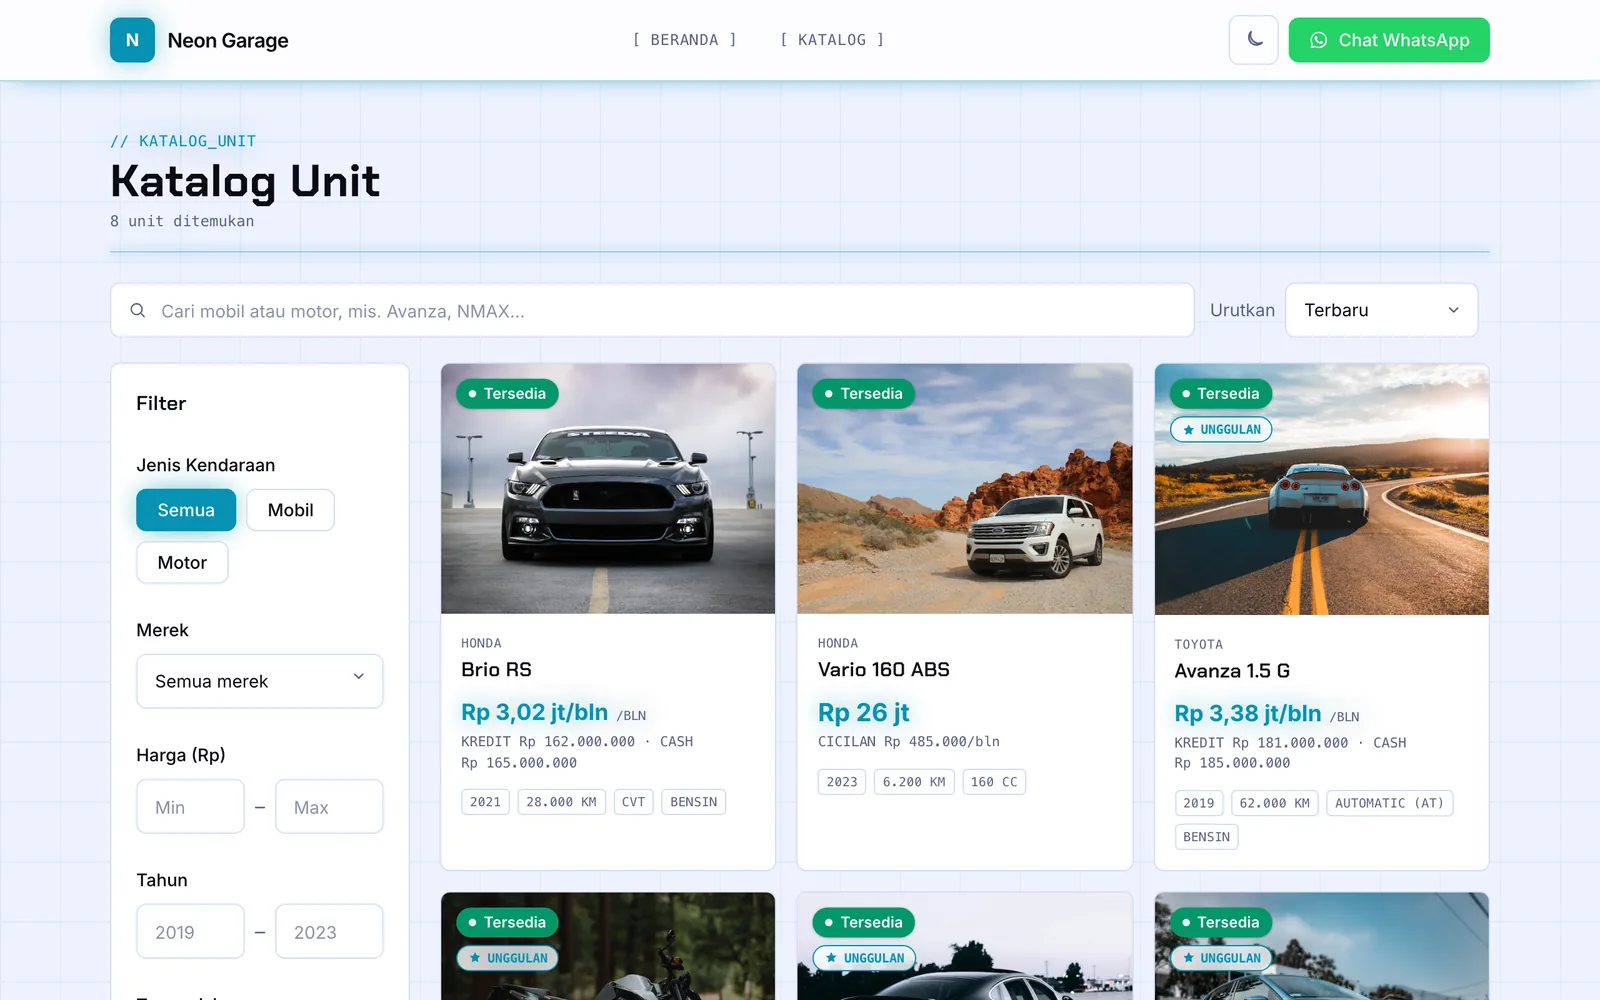Click the 2021 year tag on Brio RS
The width and height of the screenshot is (1600, 1000).
click(485, 802)
